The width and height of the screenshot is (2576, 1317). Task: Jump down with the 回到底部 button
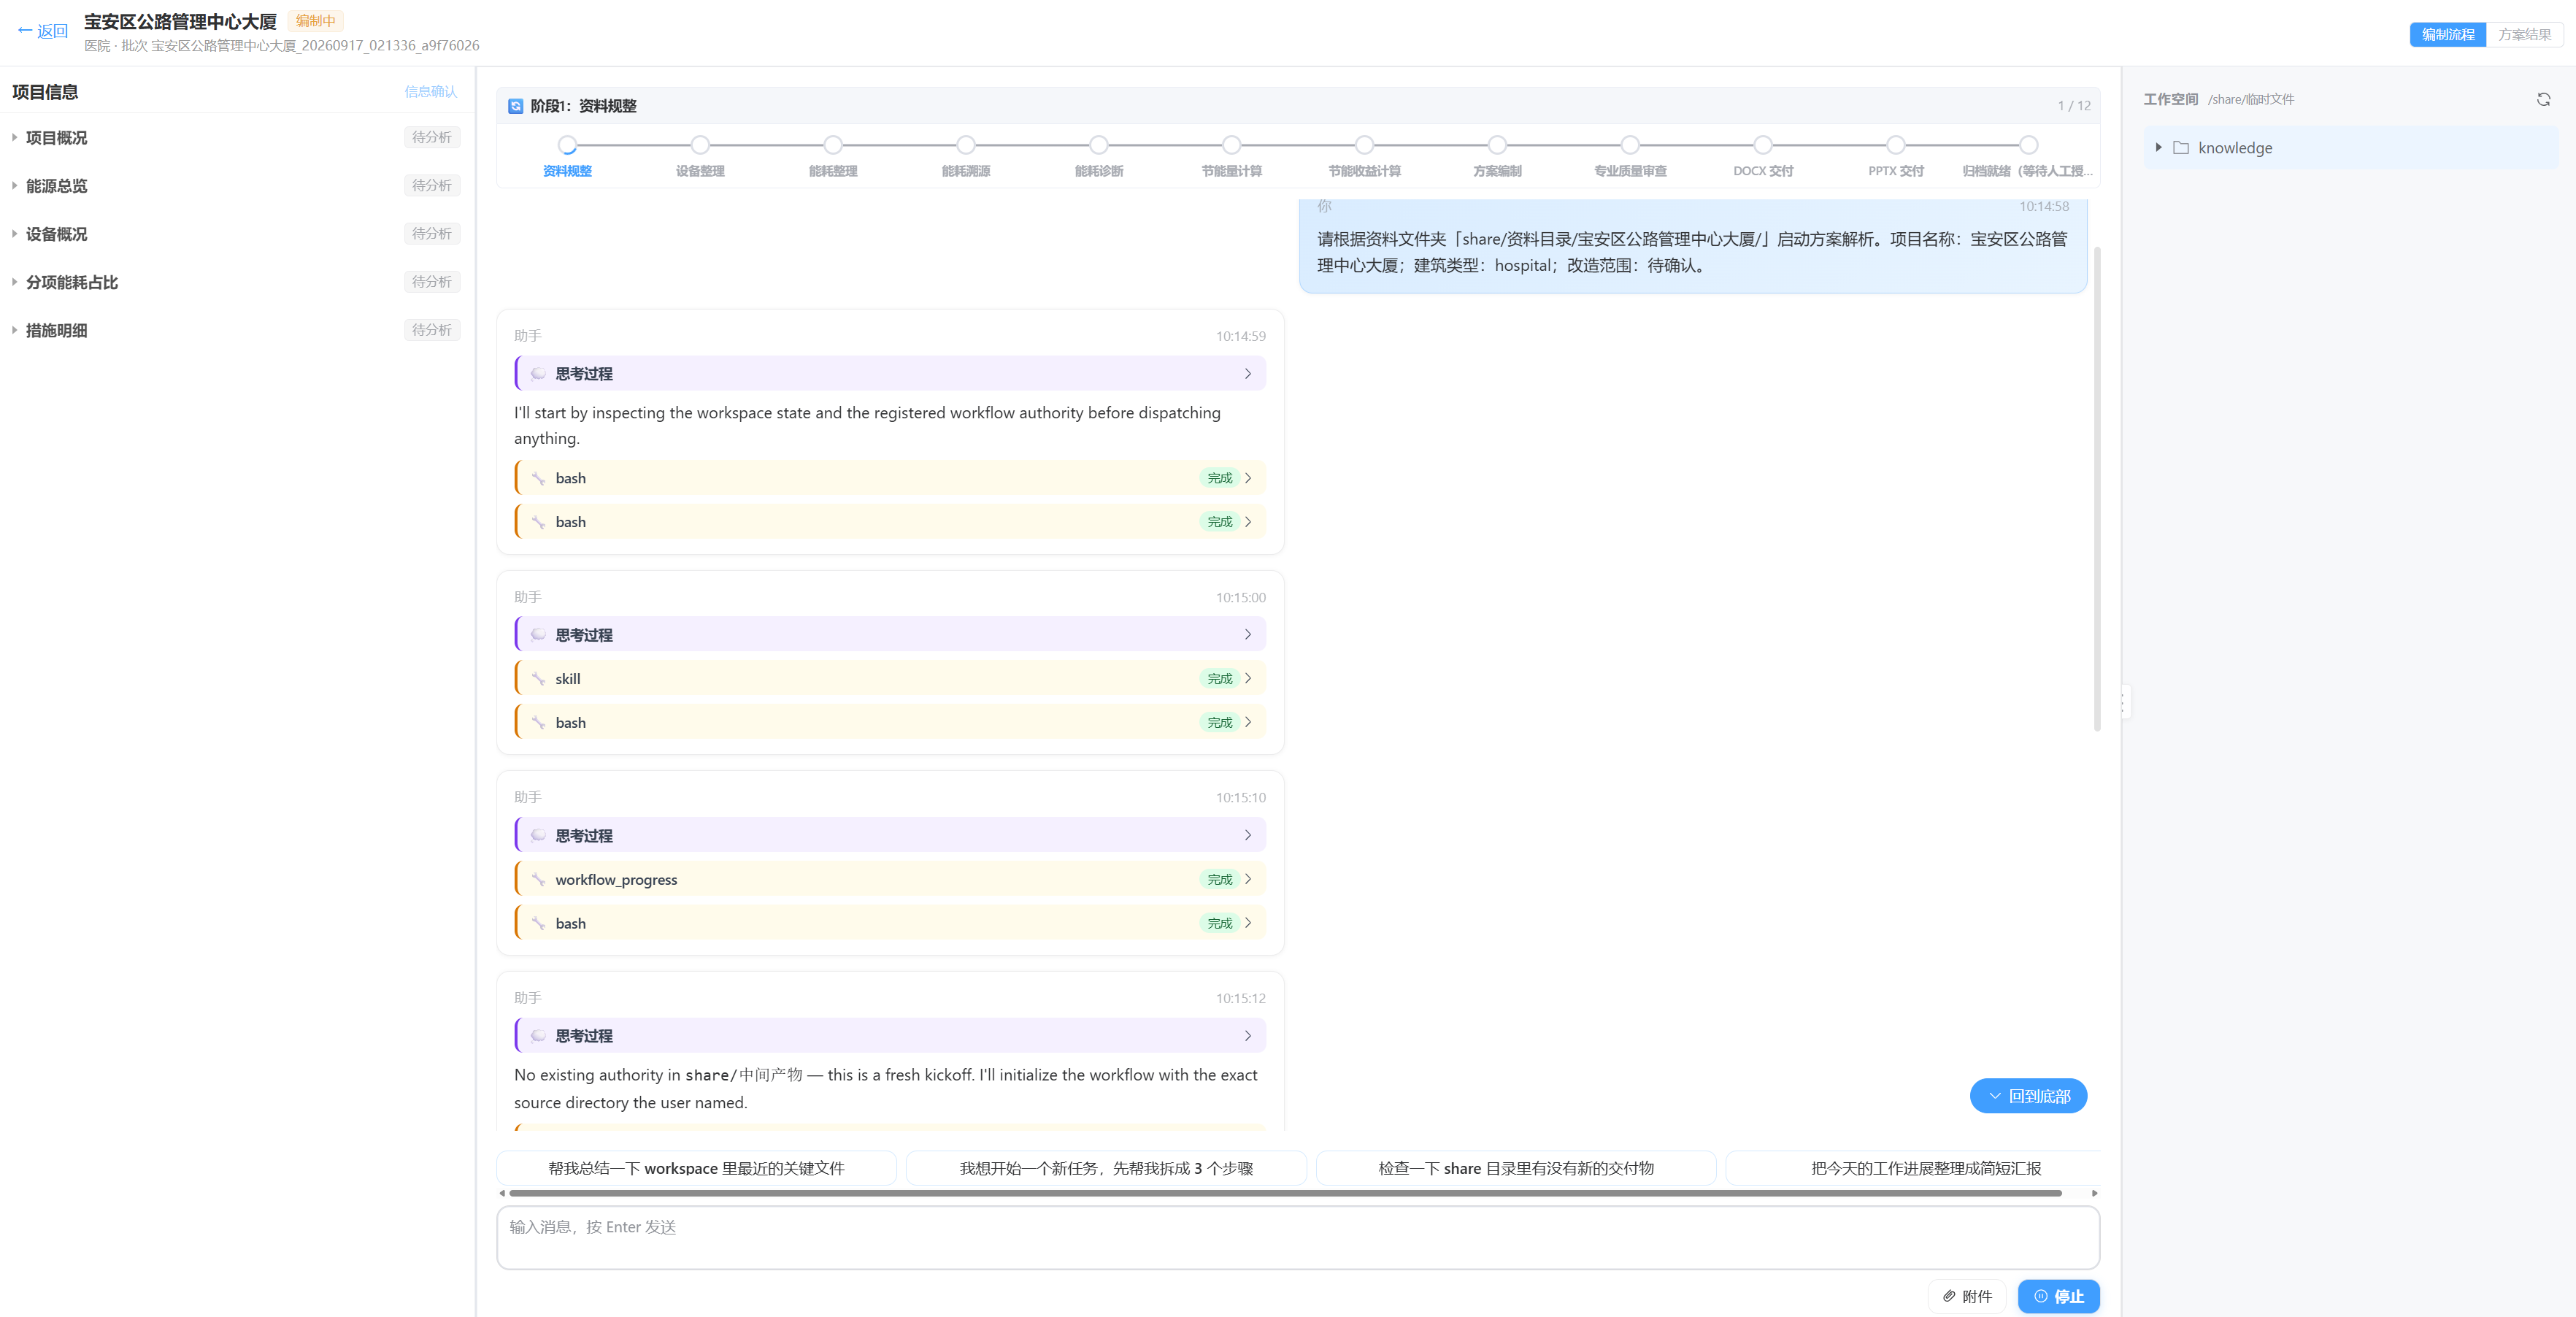[x=2028, y=1096]
